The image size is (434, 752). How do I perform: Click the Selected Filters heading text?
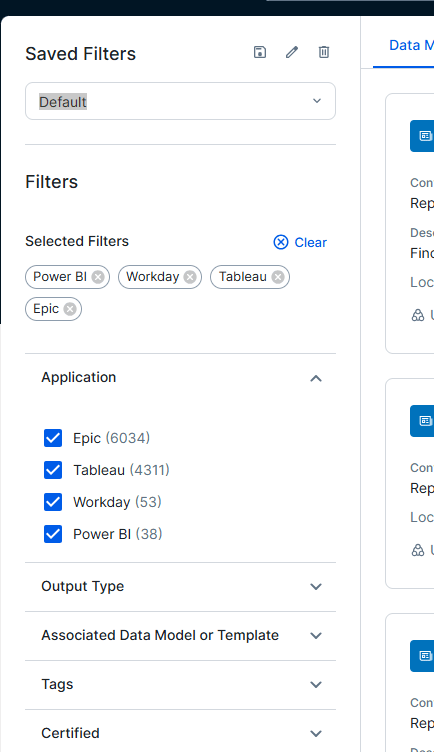pos(77,241)
